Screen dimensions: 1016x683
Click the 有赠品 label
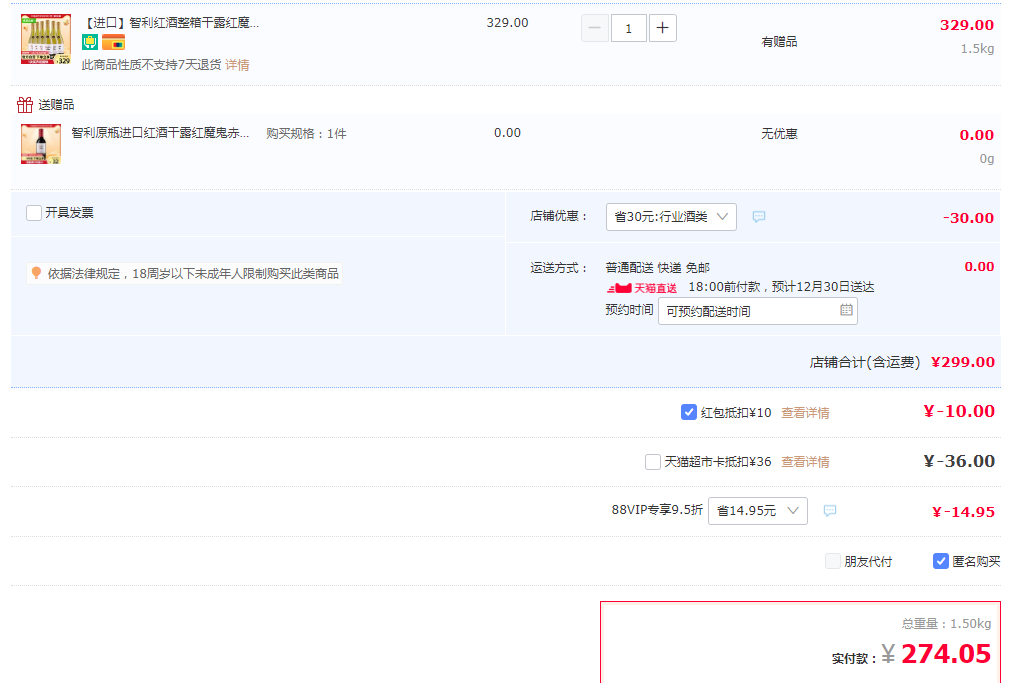click(x=779, y=42)
